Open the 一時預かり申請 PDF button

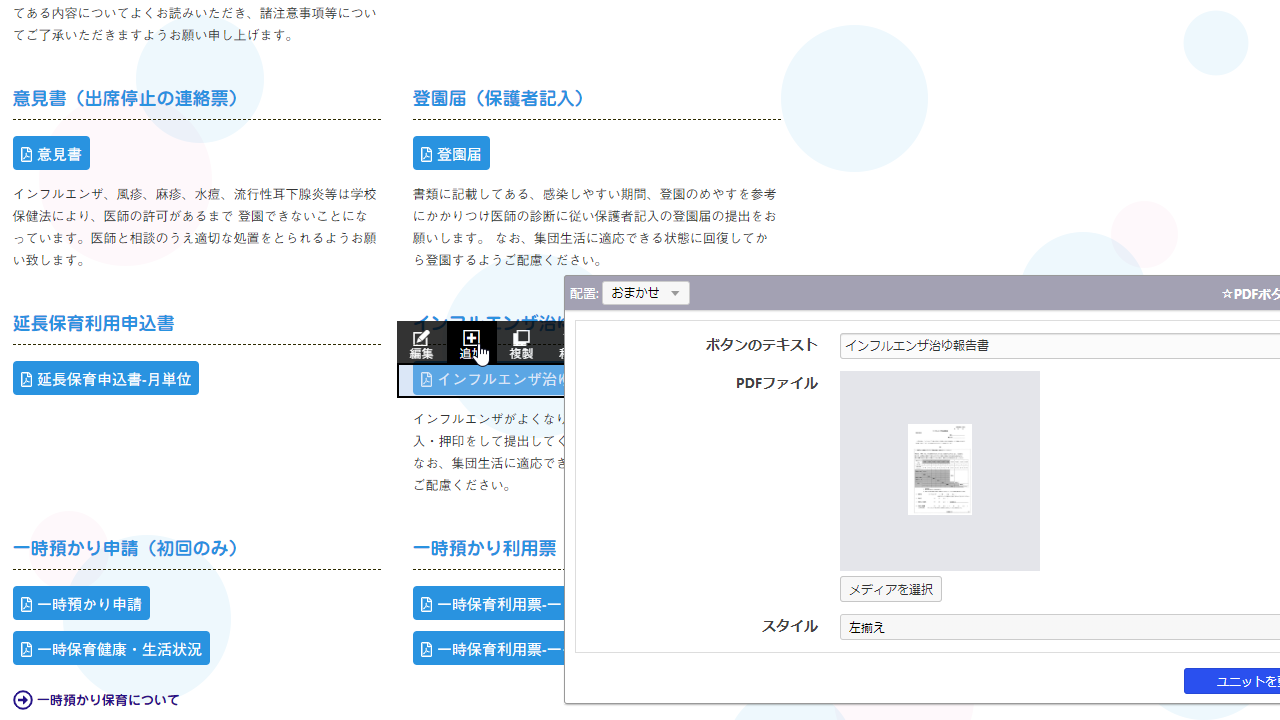(81, 604)
